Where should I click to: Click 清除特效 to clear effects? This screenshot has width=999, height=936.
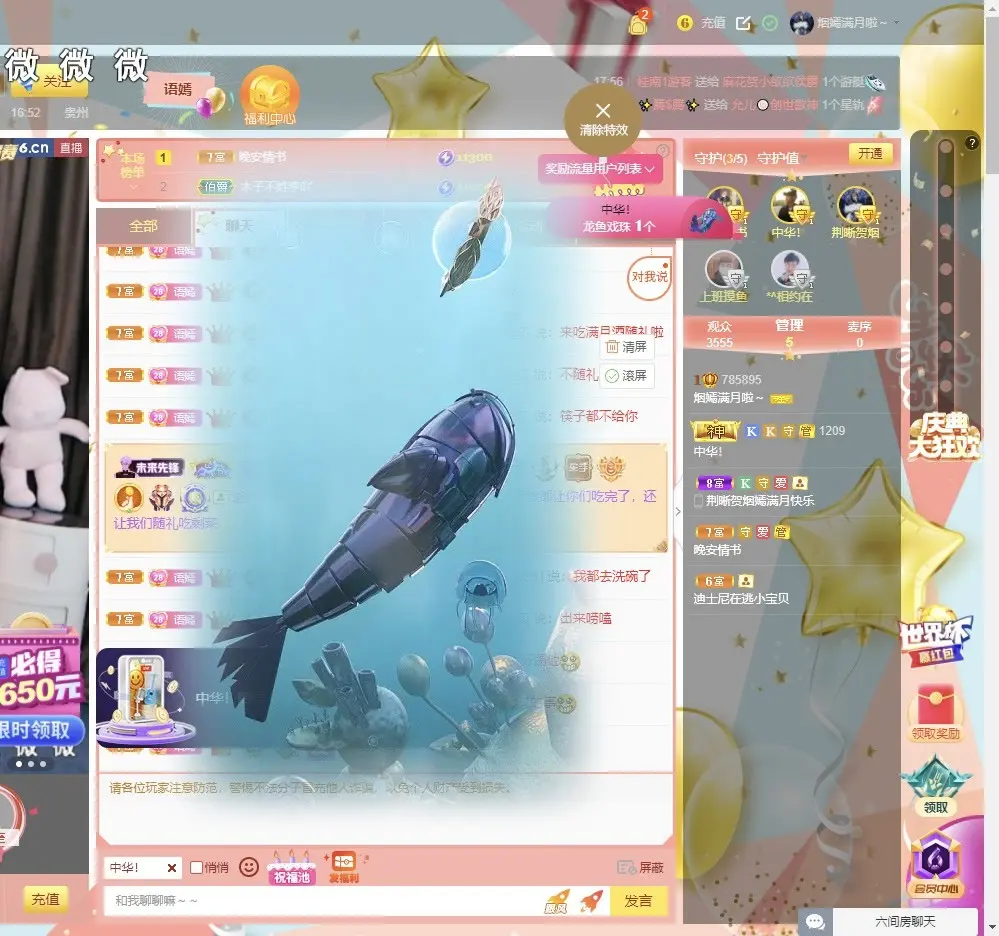click(603, 120)
